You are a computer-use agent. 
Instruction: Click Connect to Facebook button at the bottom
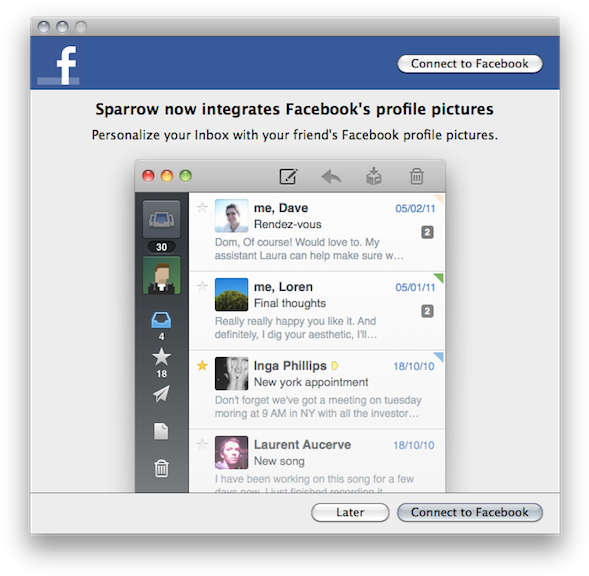pos(470,512)
